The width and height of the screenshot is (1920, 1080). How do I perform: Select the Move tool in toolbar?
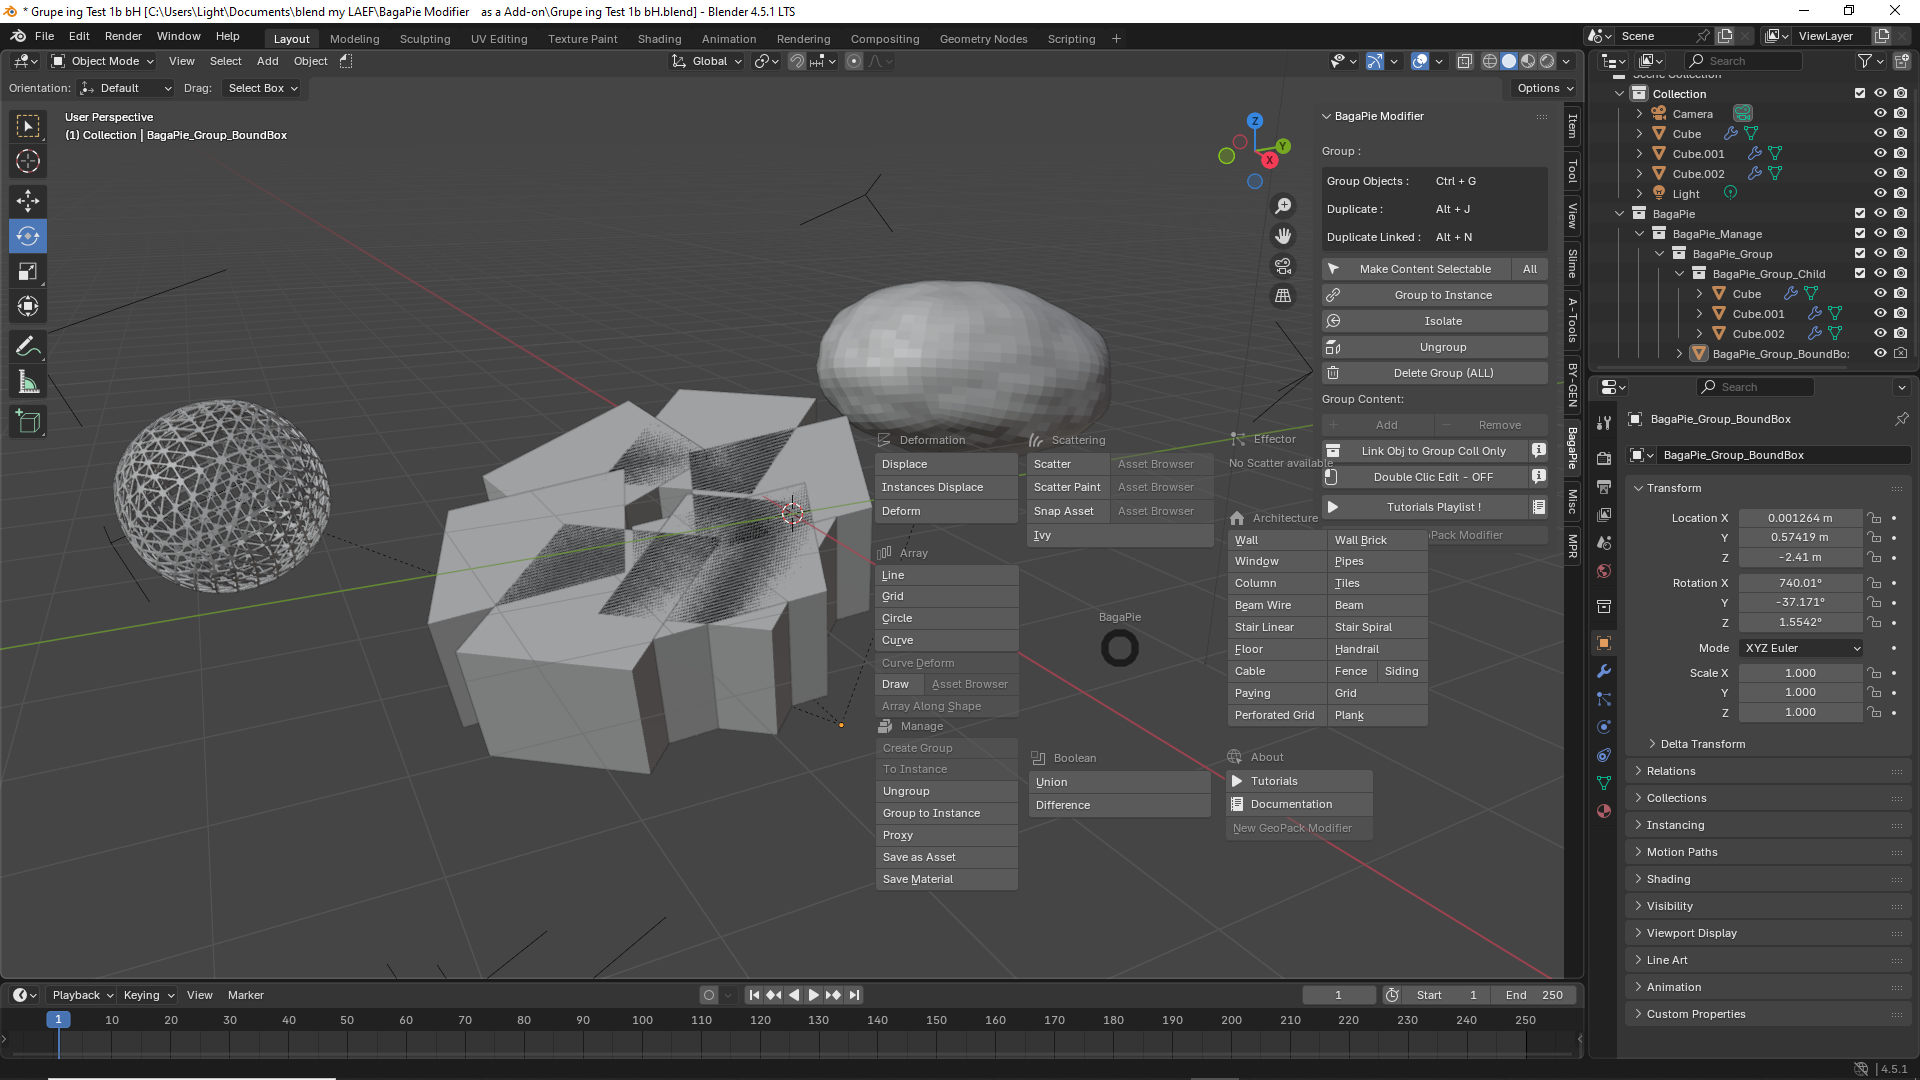(28, 200)
